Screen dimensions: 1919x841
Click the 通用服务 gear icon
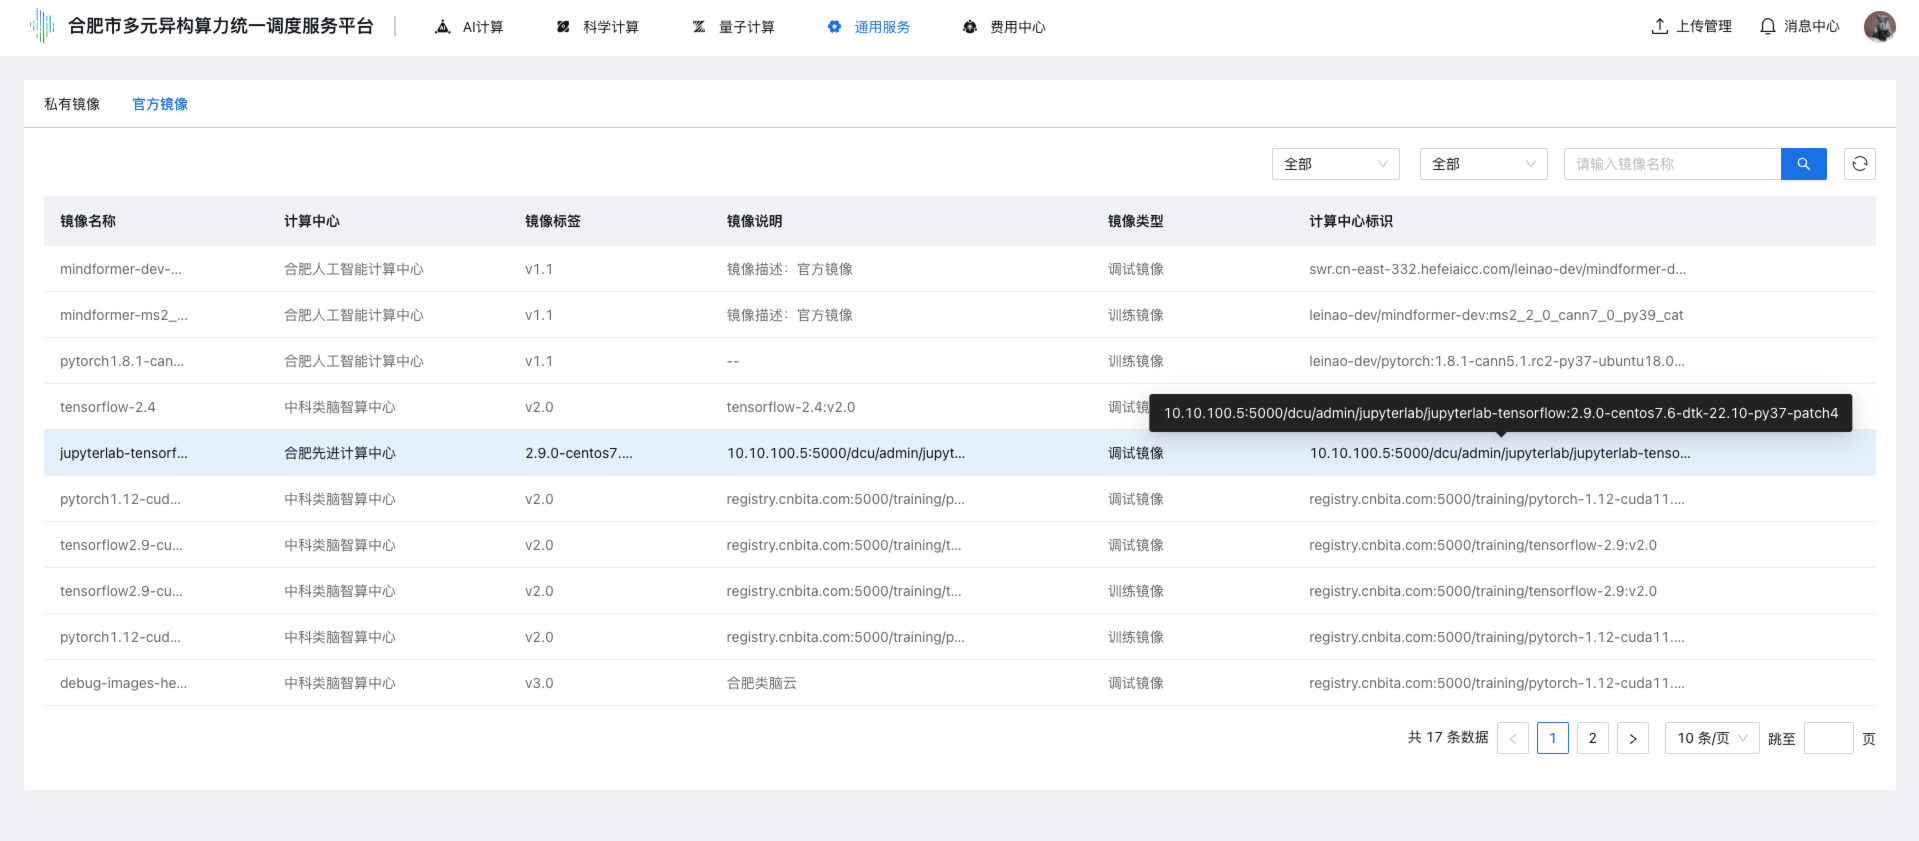tap(834, 27)
